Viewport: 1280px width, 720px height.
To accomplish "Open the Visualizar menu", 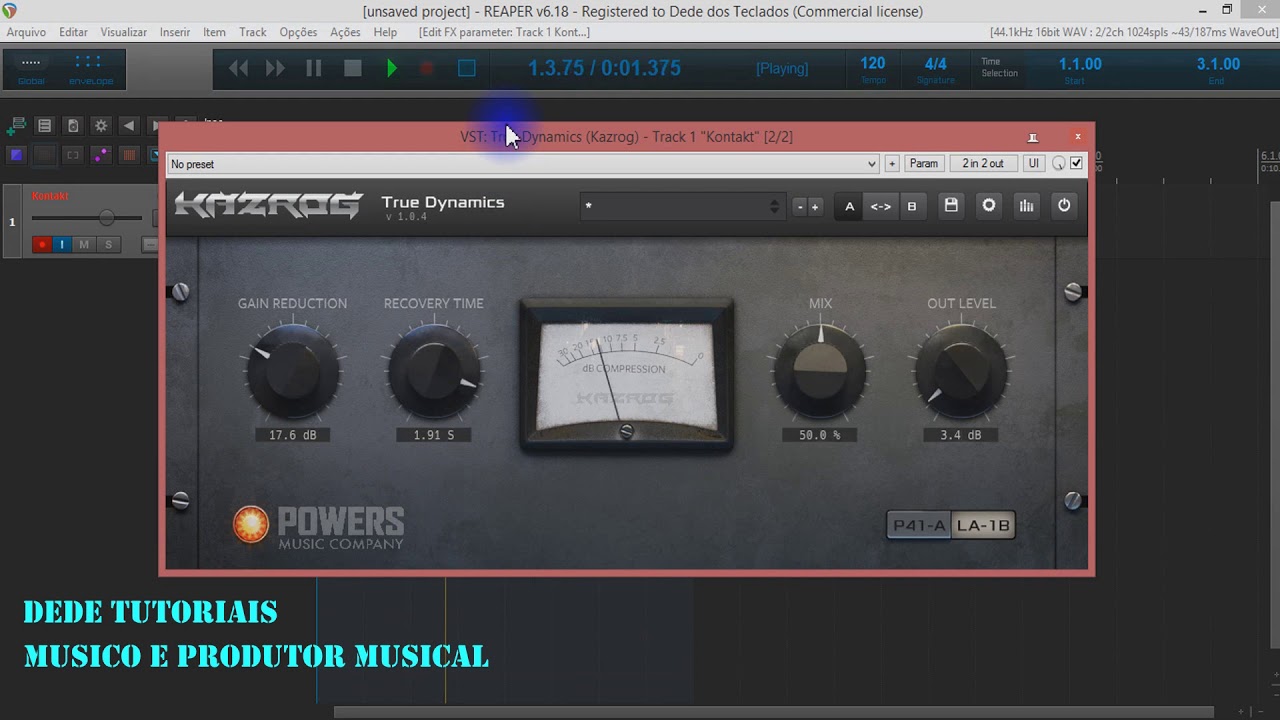I will (x=123, y=32).
